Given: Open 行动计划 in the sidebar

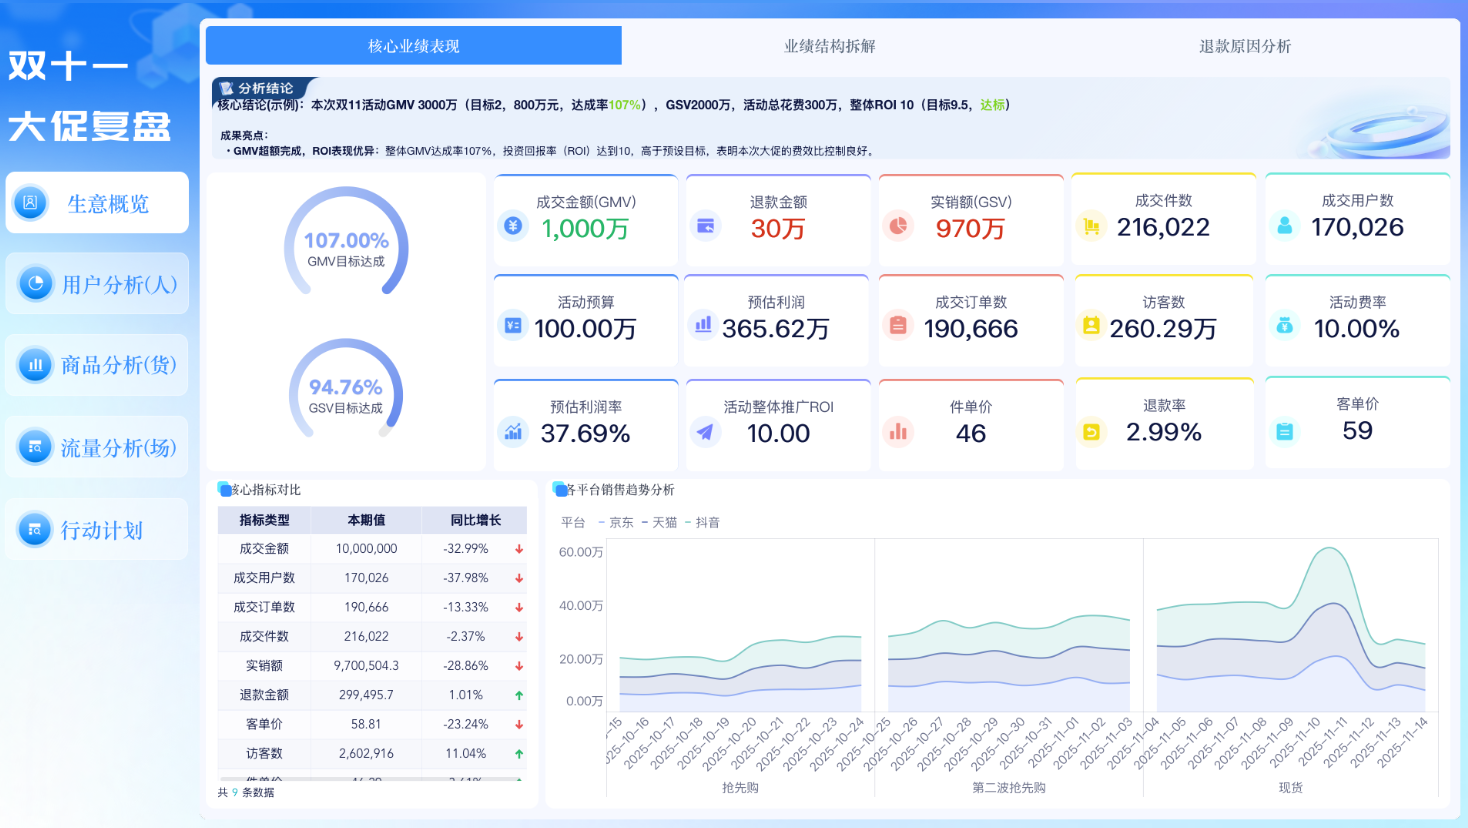Looking at the screenshot, I should (97, 529).
